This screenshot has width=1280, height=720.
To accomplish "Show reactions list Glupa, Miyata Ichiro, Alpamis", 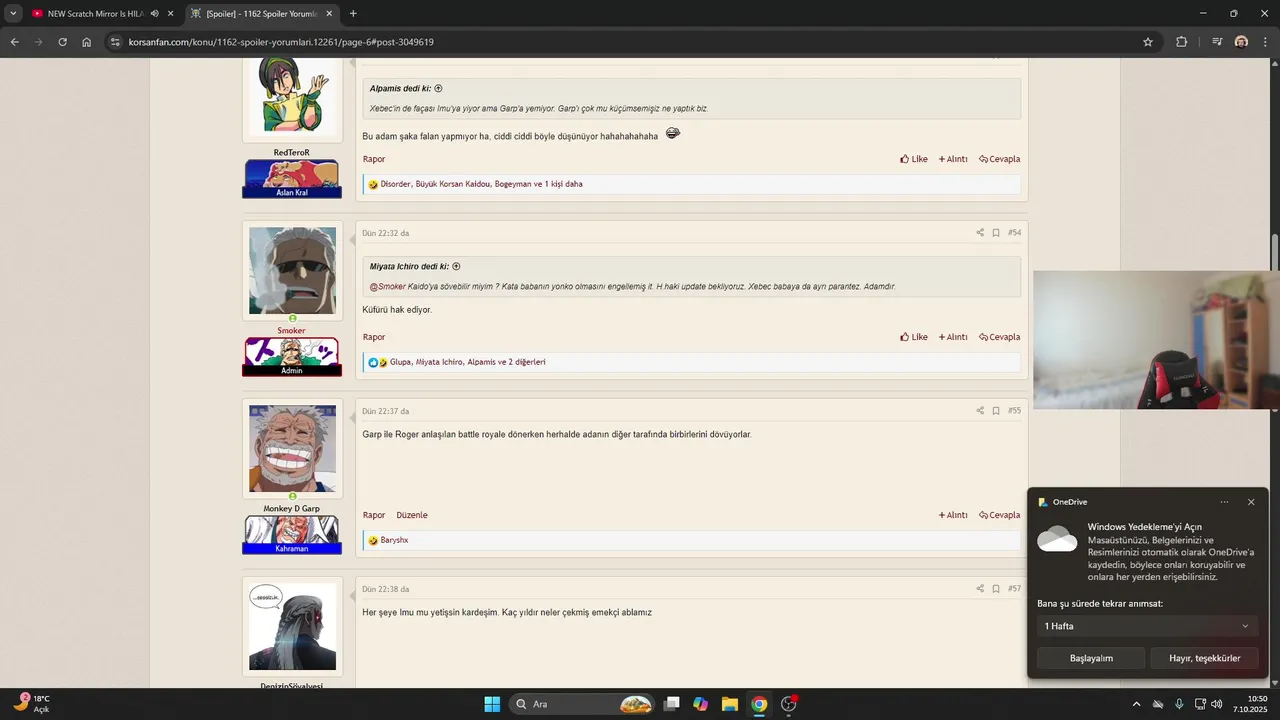I will click(468, 362).
